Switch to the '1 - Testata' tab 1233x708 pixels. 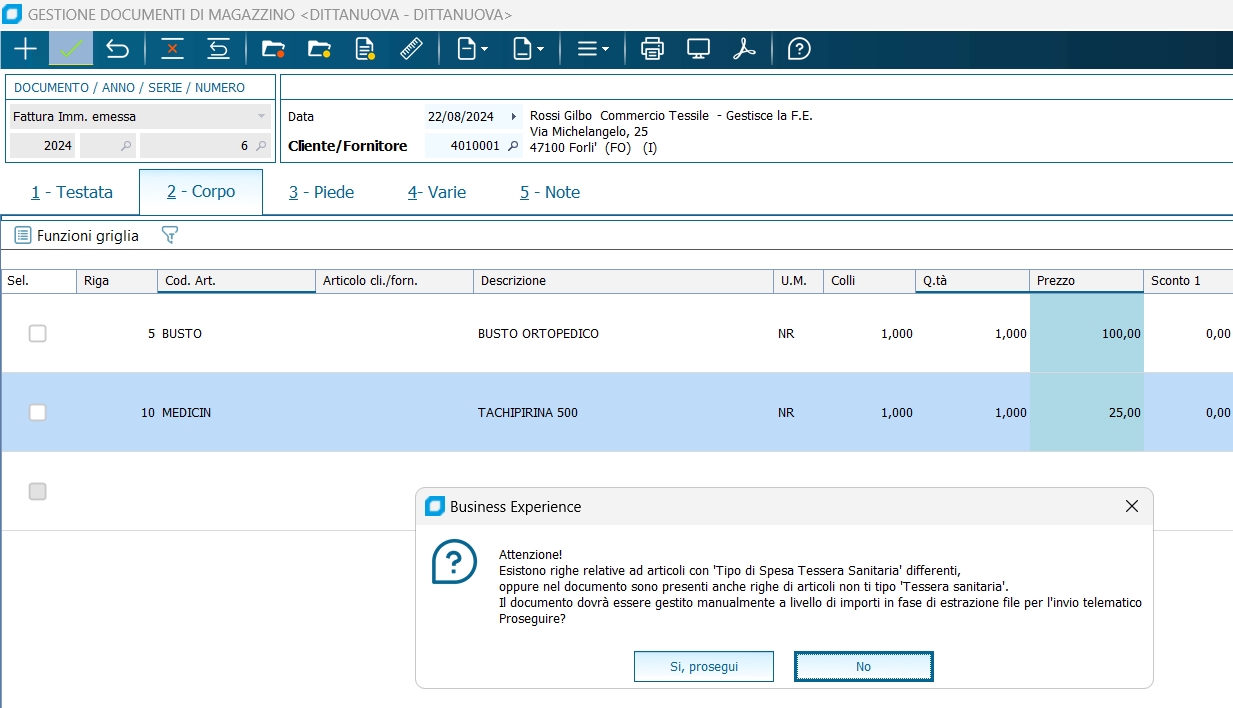pos(72,192)
